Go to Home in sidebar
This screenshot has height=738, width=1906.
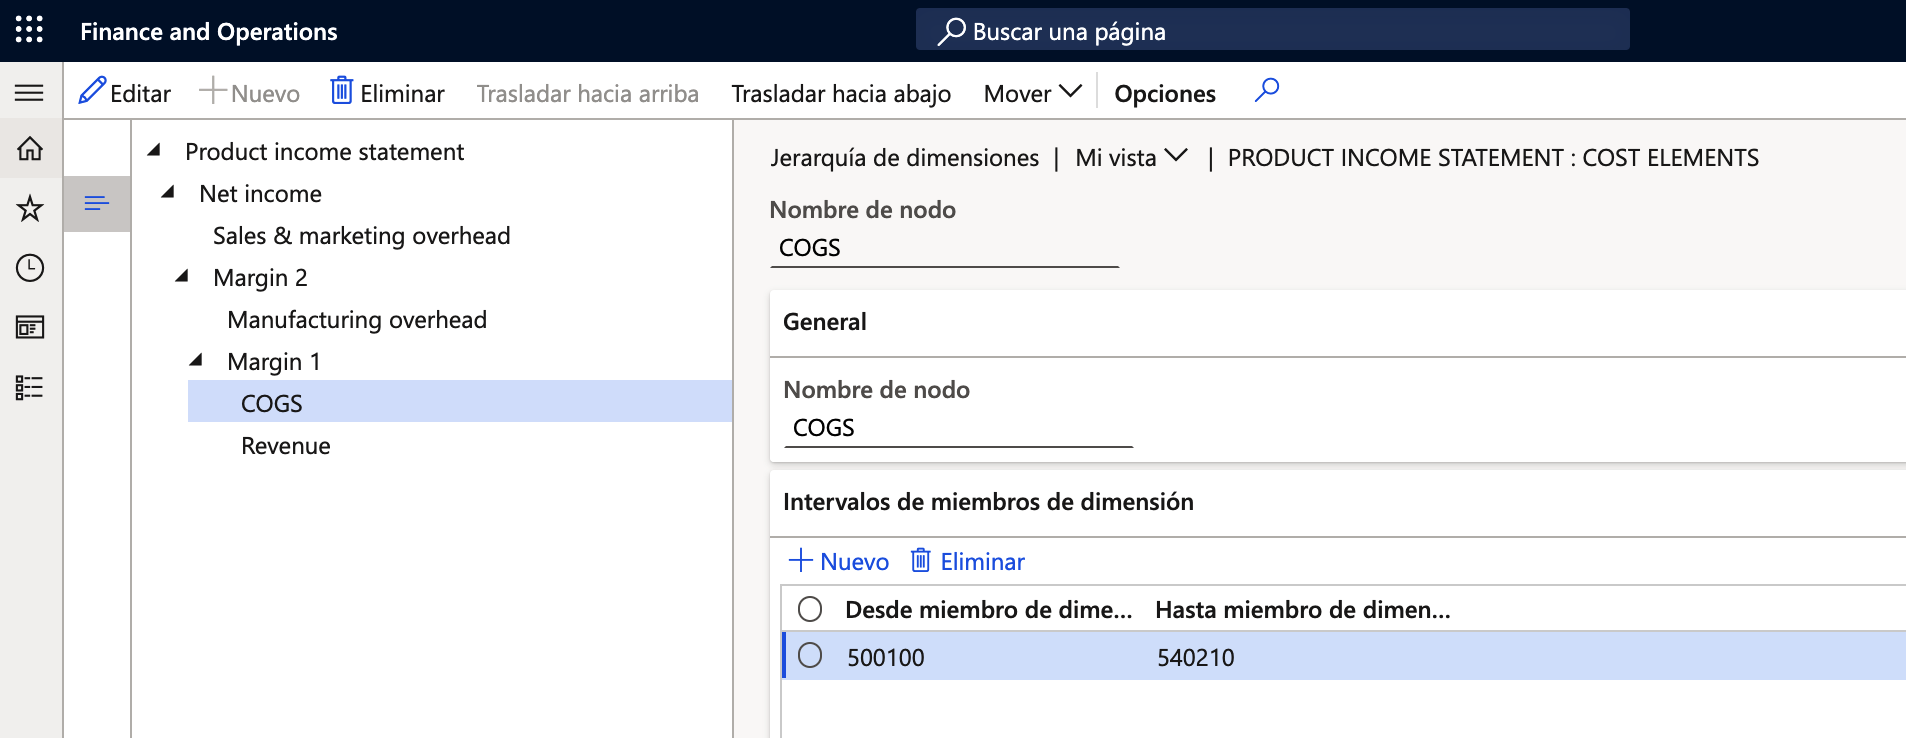(x=30, y=149)
